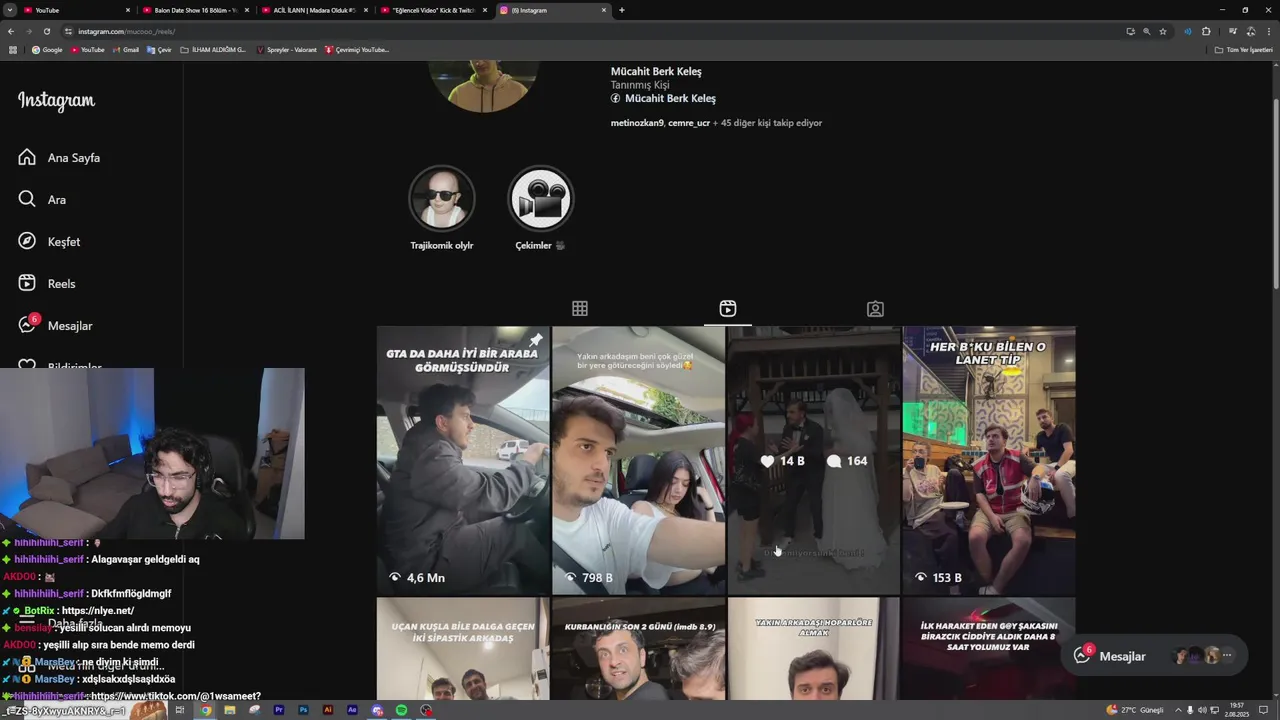The width and height of the screenshot is (1280, 720).
Task: Open the 'Uçan kuşla bile dalga geçen' reel
Action: pos(463,649)
